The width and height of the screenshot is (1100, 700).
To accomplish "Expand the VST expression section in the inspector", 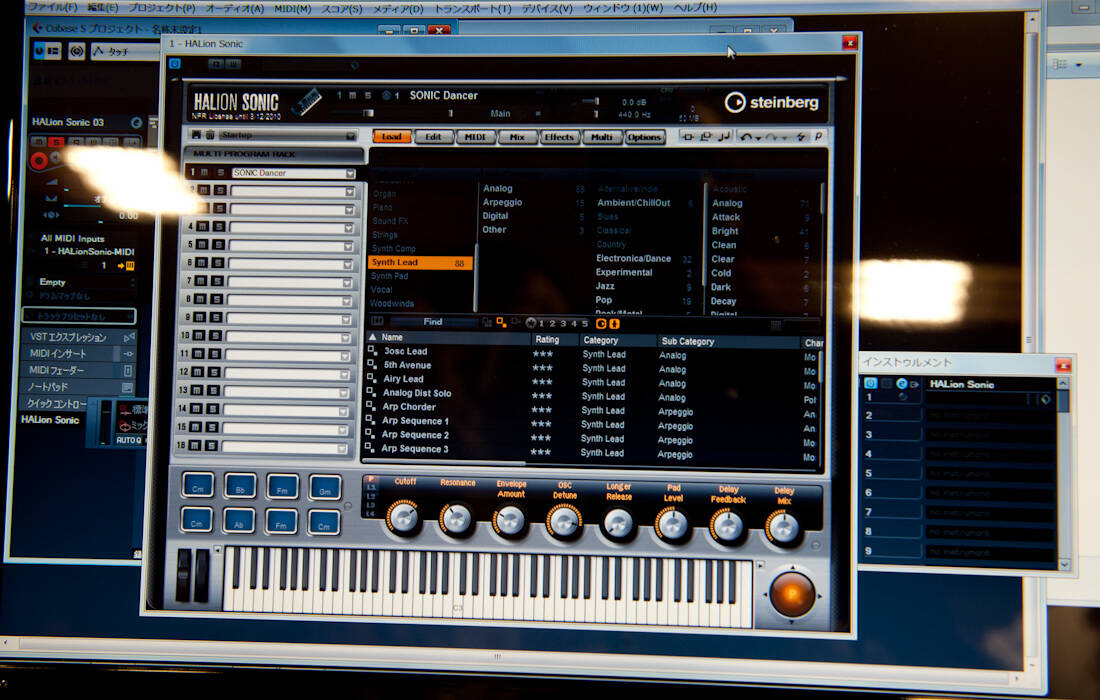I will click(79, 337).
